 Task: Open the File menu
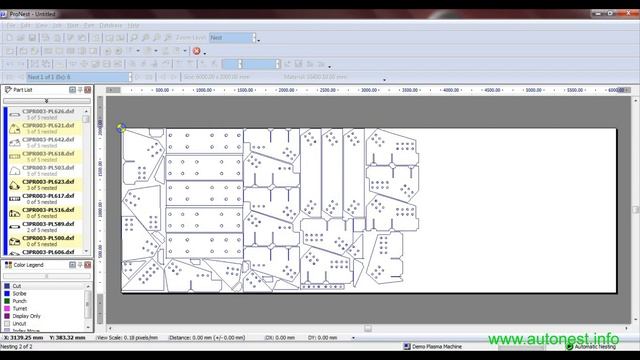(x=11, y=25)
